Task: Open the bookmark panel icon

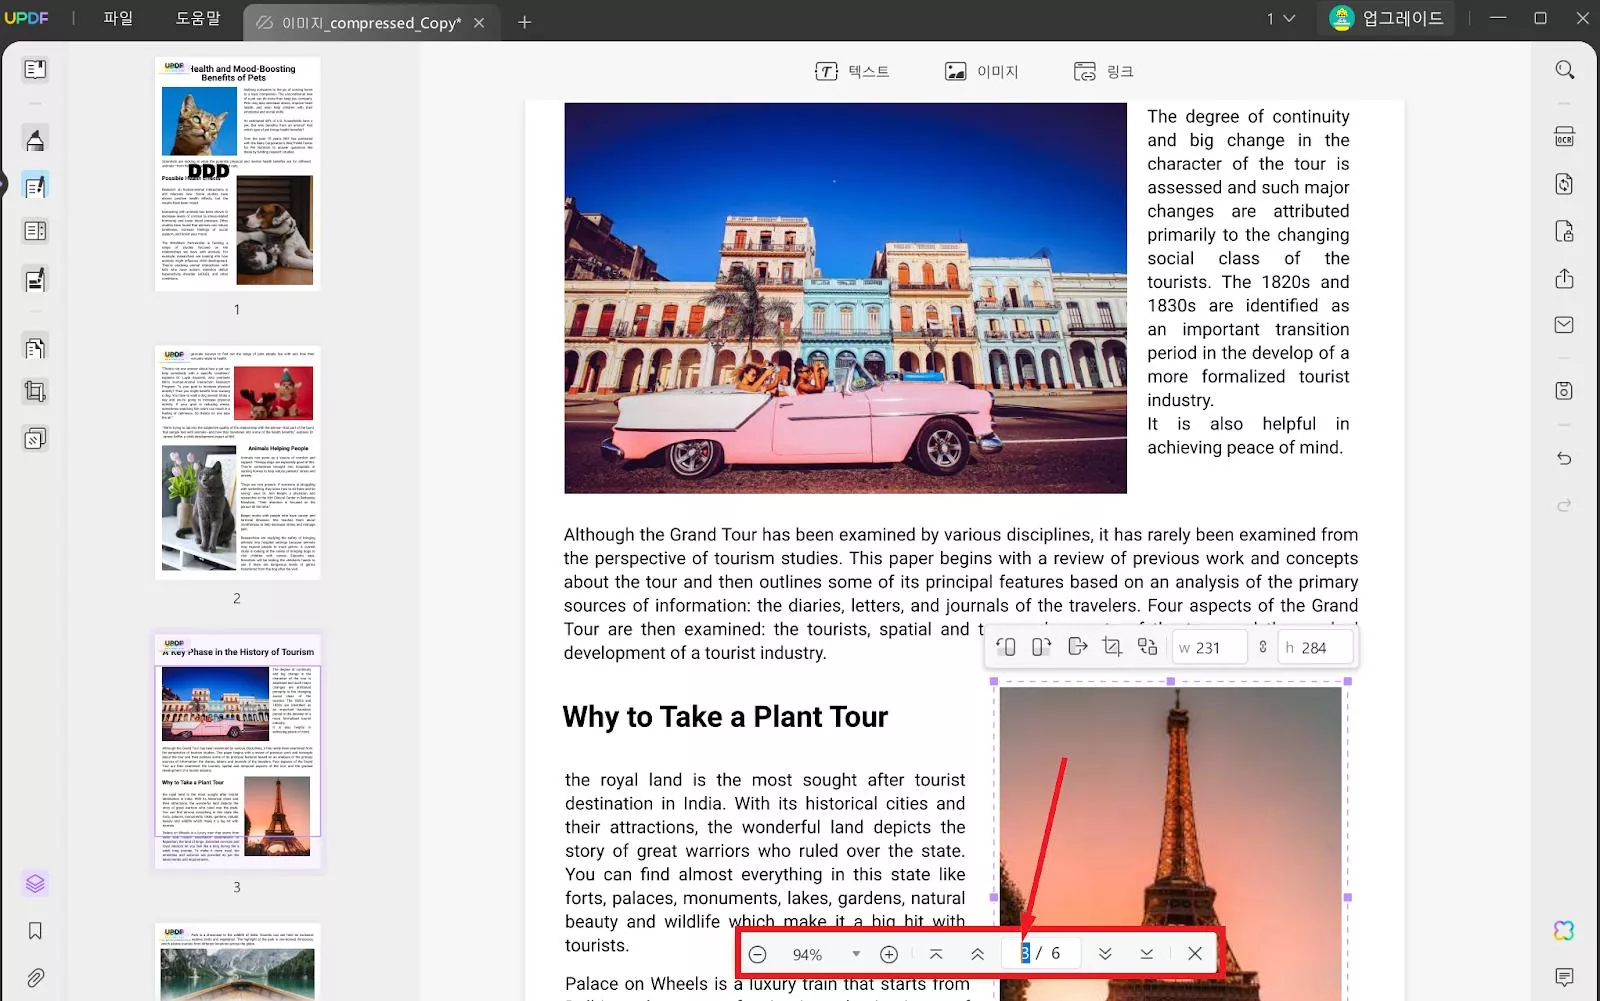Action: point(35,931)
